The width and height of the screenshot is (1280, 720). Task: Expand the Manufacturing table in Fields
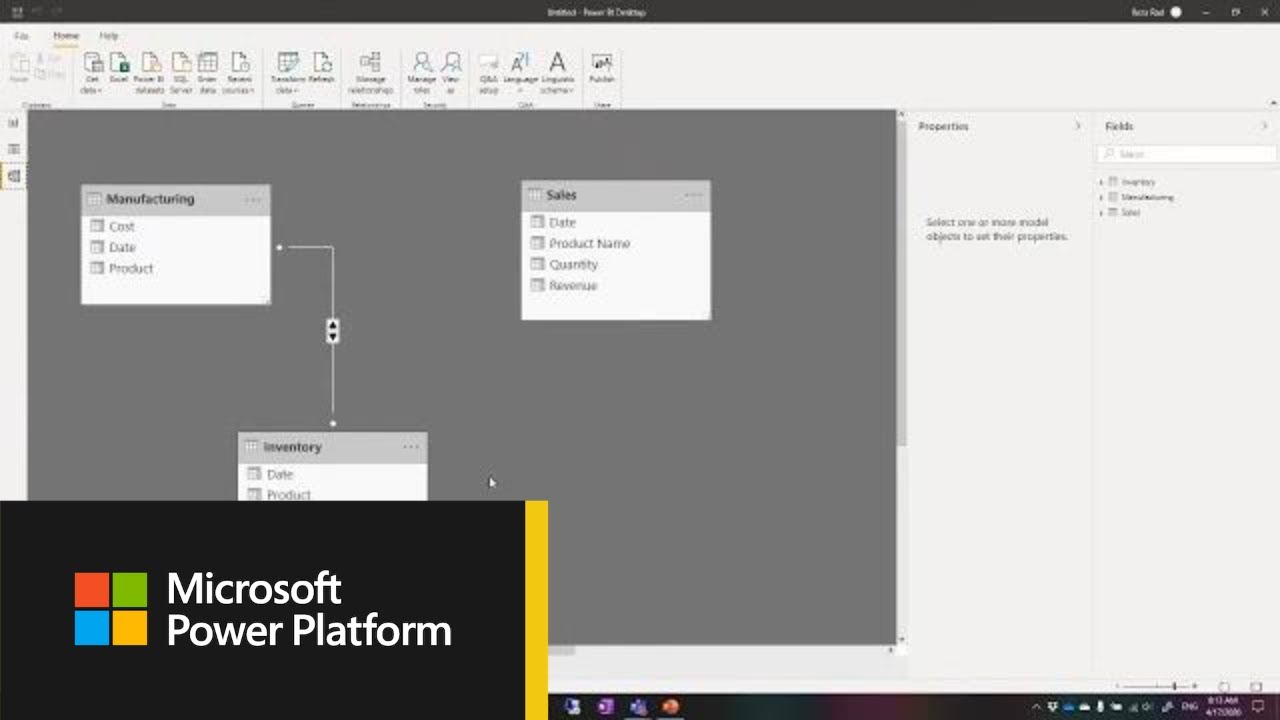[x=1101, y=197]
